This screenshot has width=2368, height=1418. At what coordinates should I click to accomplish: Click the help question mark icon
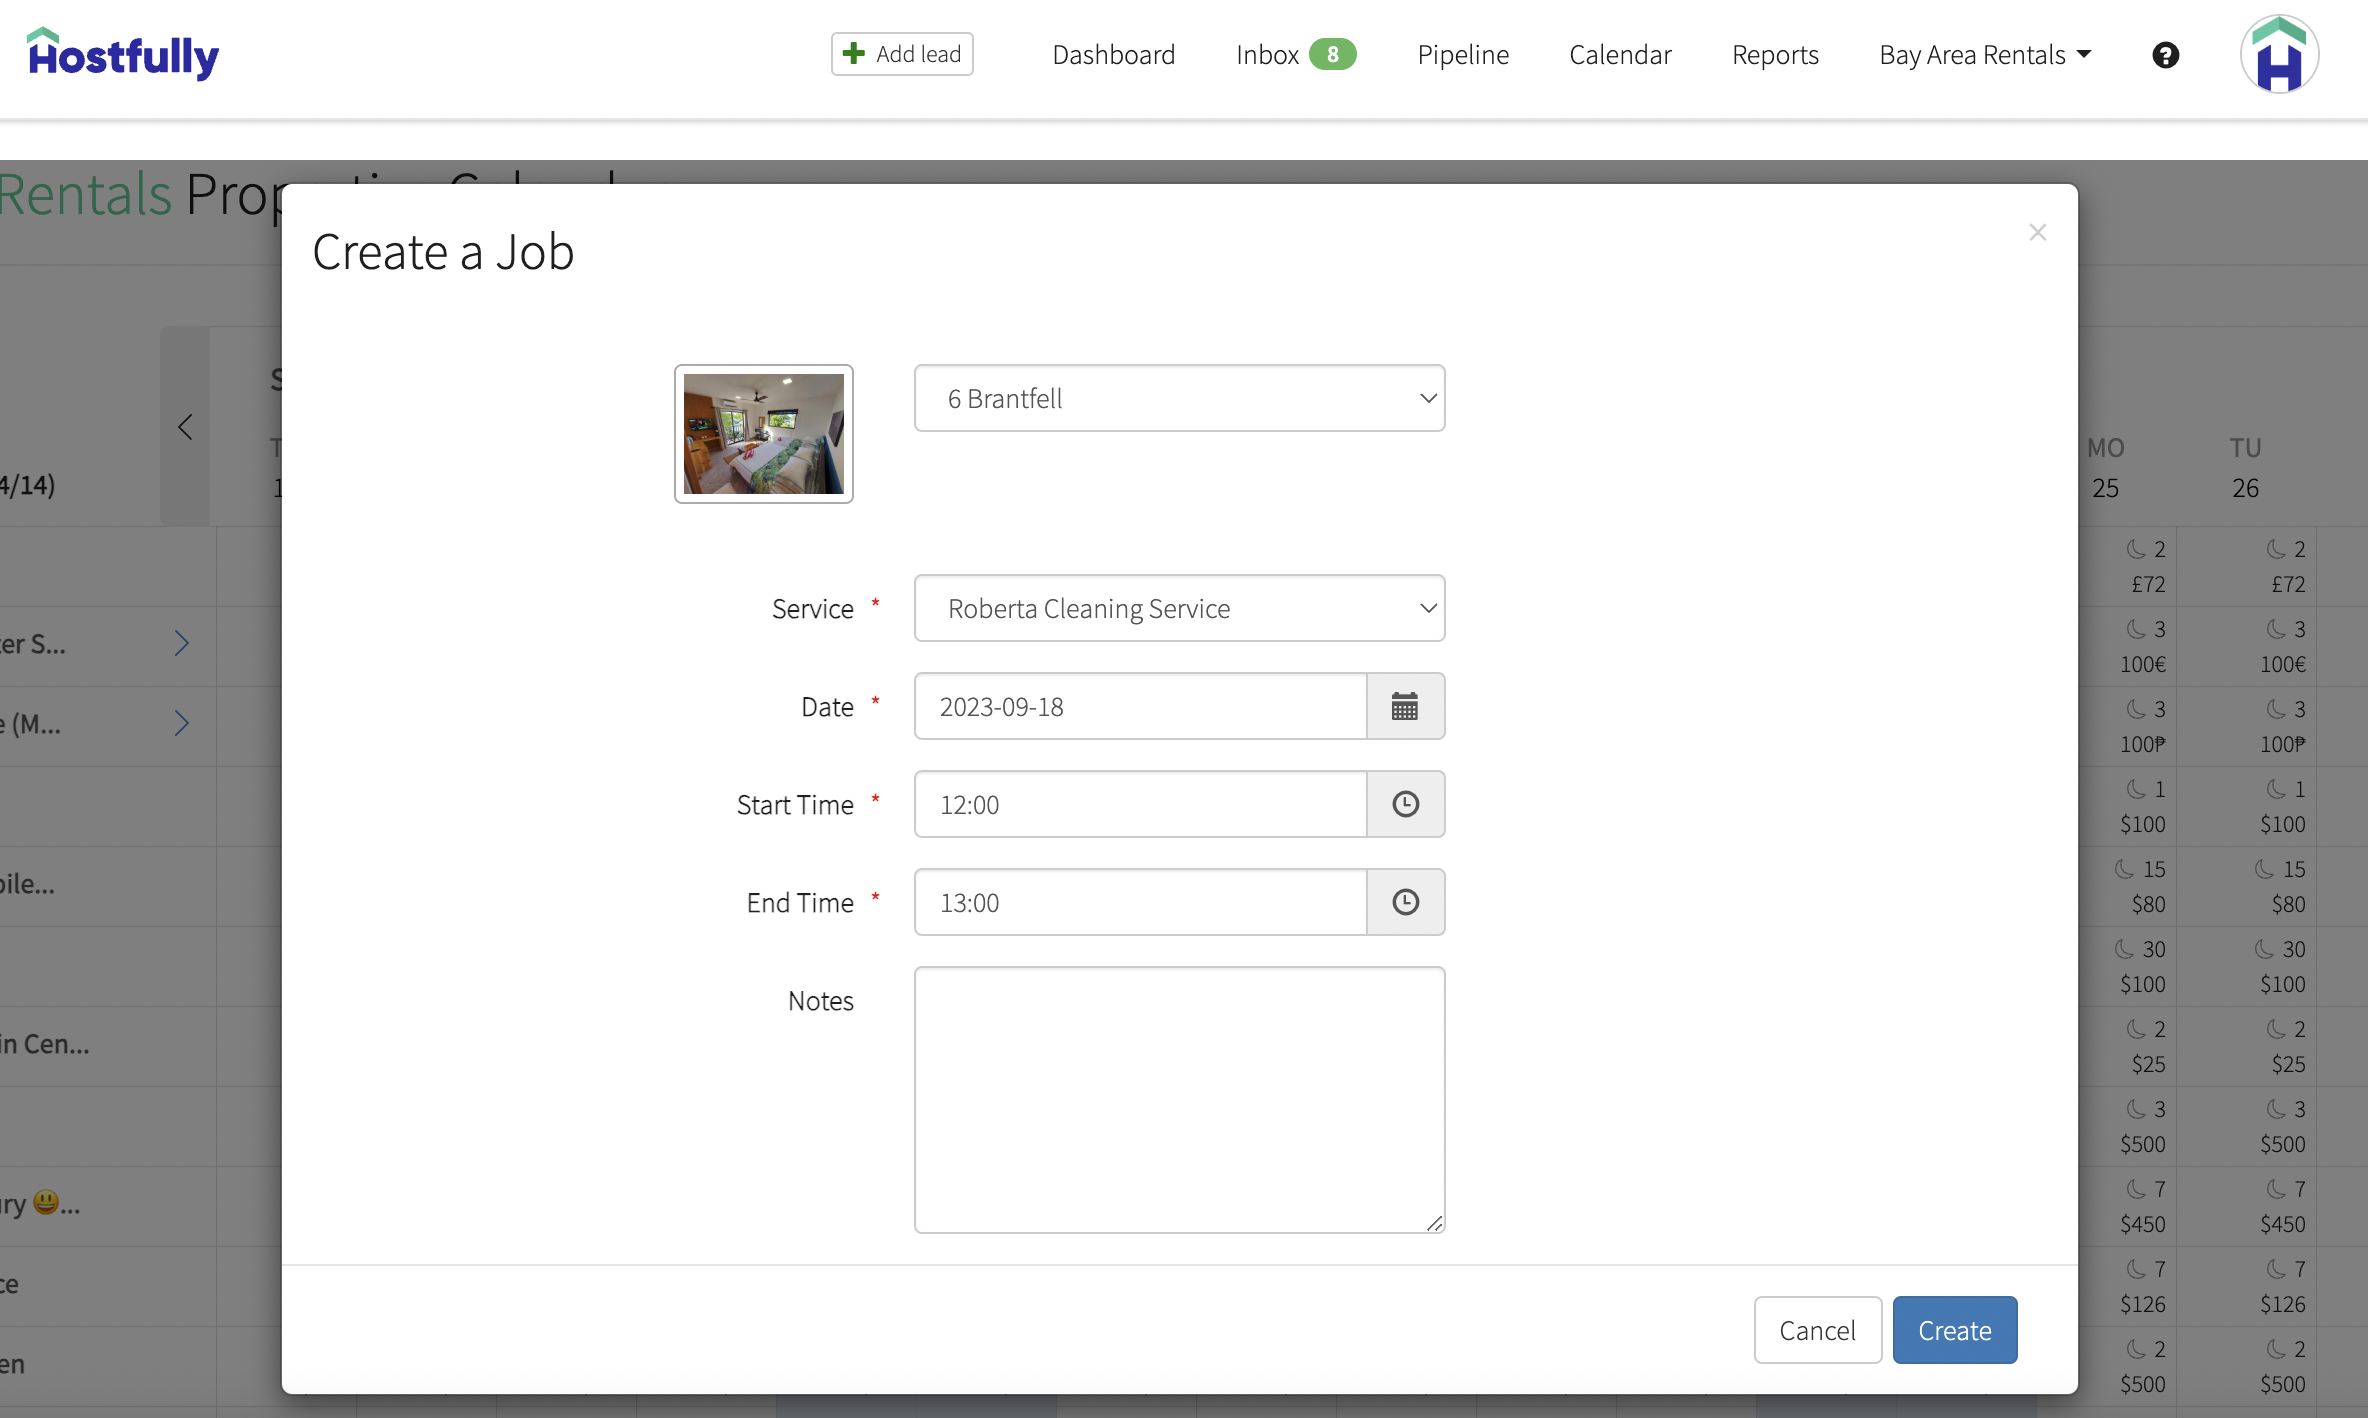(2165, 54)
